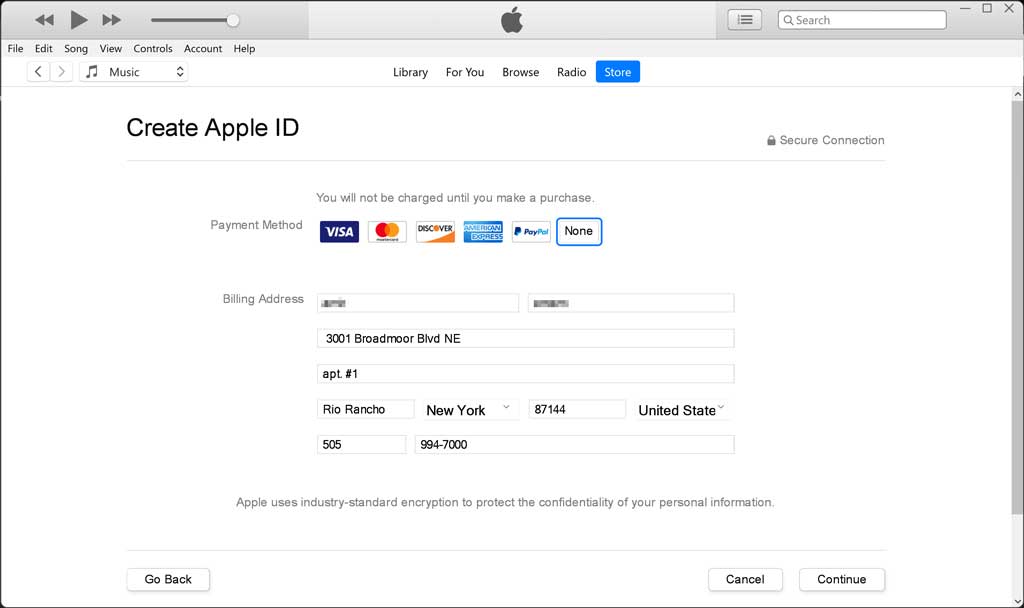
Task: Go forward with the right chevron
Action: click(x=61, y=72)
